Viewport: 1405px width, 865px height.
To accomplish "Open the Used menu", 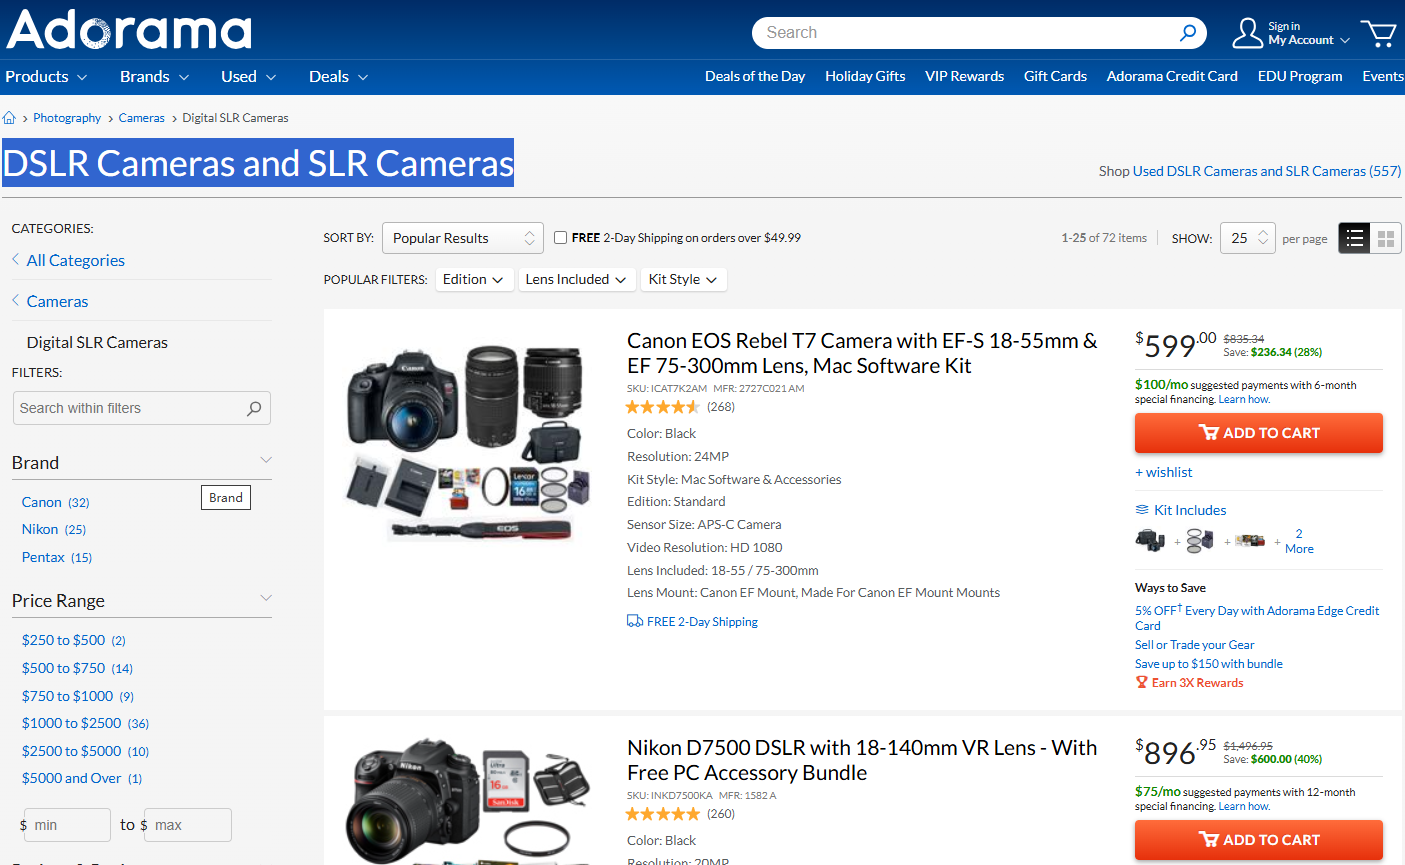I will coord(249,77).
